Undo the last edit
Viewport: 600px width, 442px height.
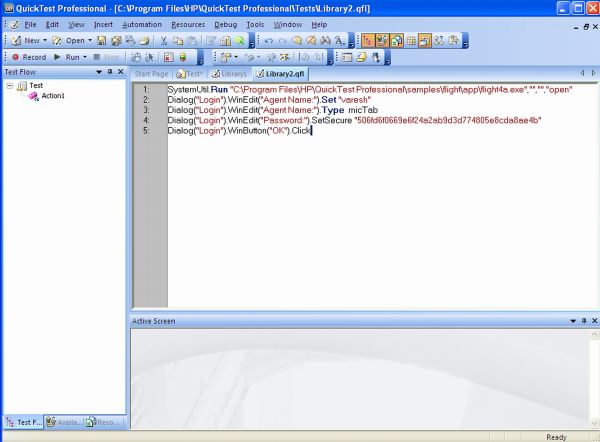[269, 41]
